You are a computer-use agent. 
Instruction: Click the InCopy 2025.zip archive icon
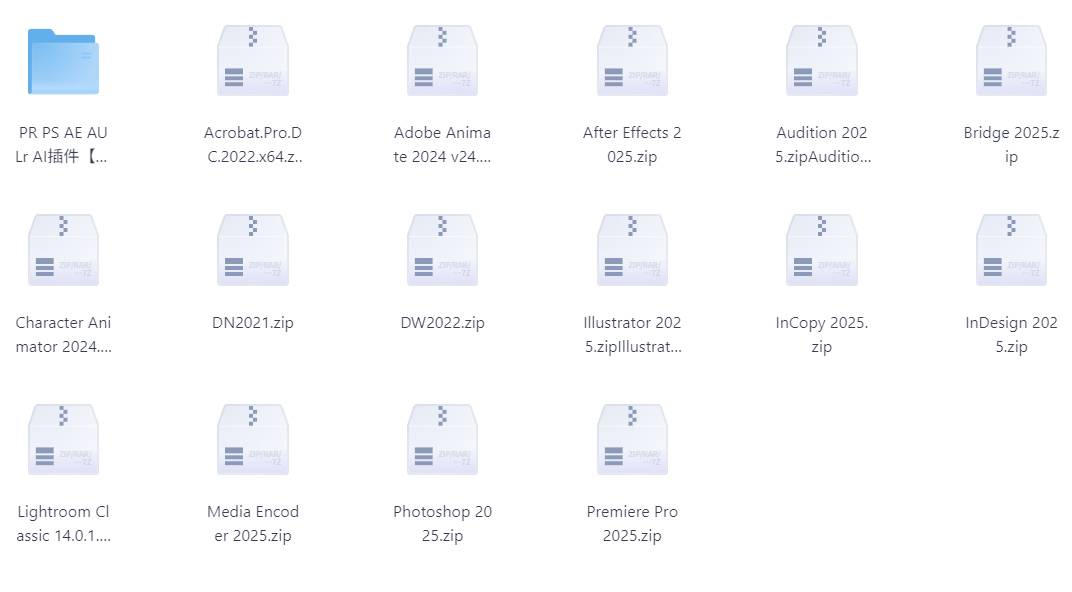[x=822, y=250]
